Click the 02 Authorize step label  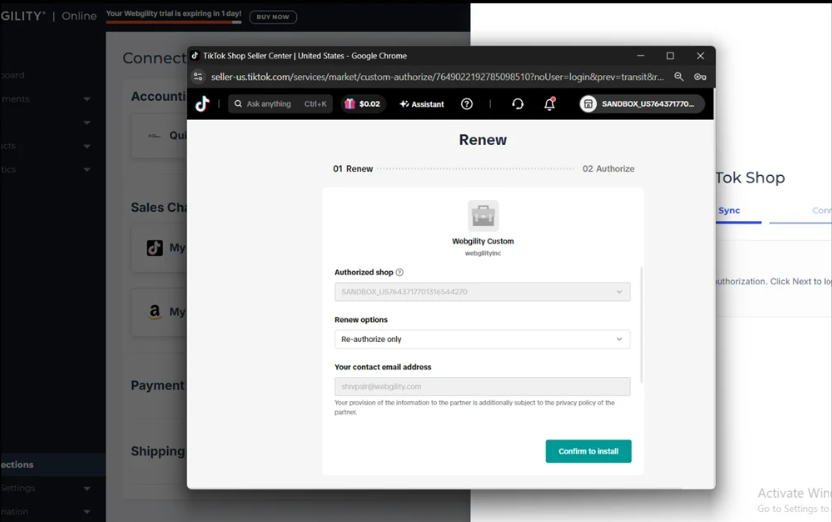click(608, 169)
